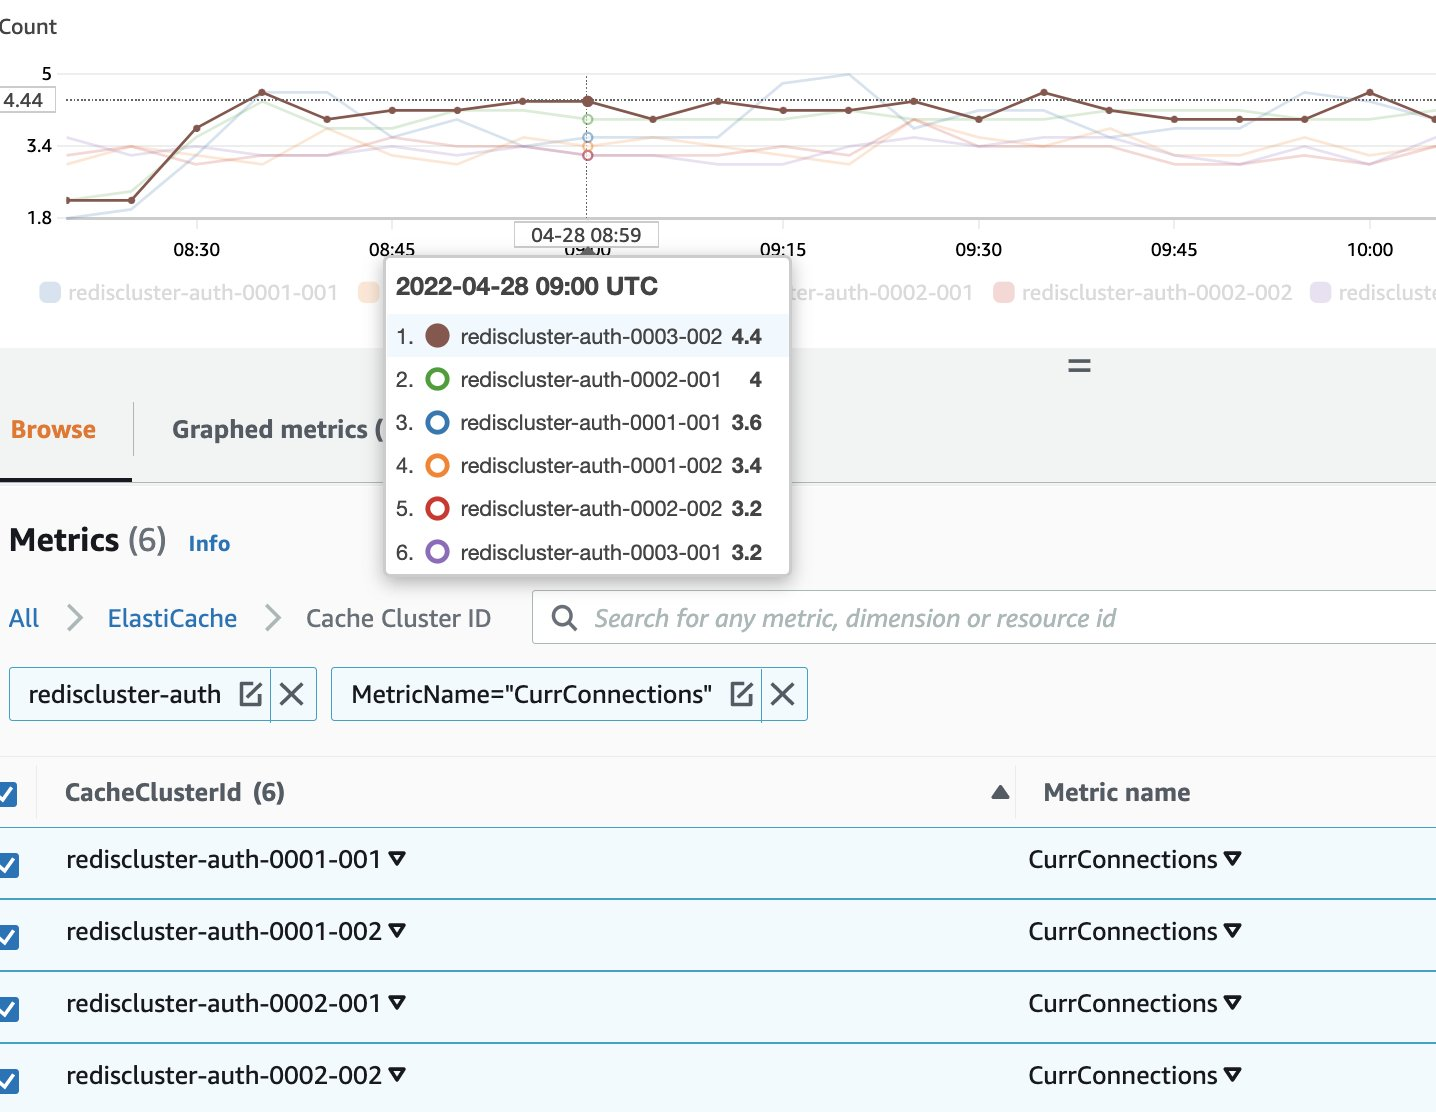Image resolution: width=1436 pixels, height=1112 pixels.
Task: Click the Metric name column header
Action: (1117, 793)
